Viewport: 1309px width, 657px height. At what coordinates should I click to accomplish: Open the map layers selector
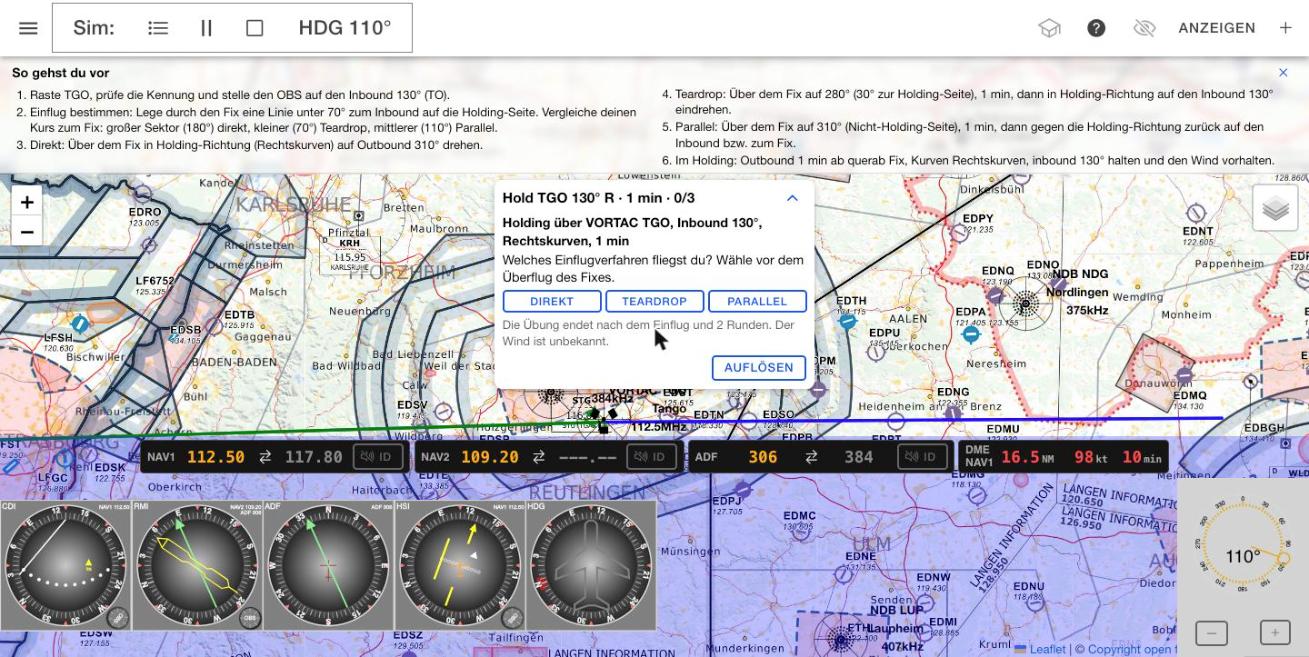point(1275,208)
